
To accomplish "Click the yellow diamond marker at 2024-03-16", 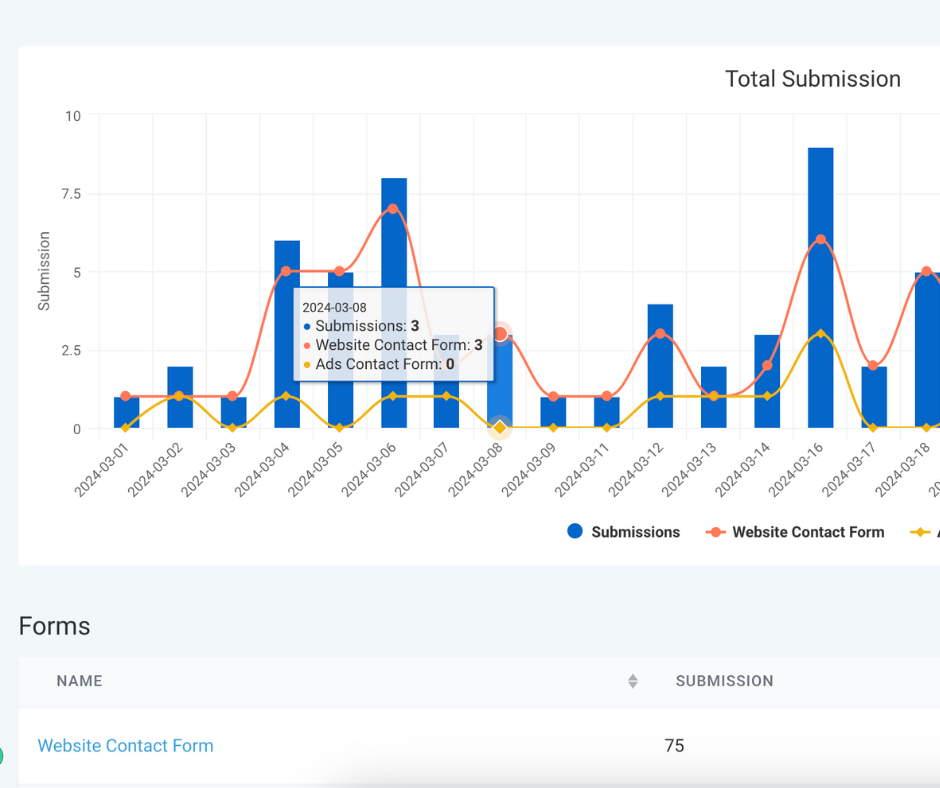I will [820, 333].
